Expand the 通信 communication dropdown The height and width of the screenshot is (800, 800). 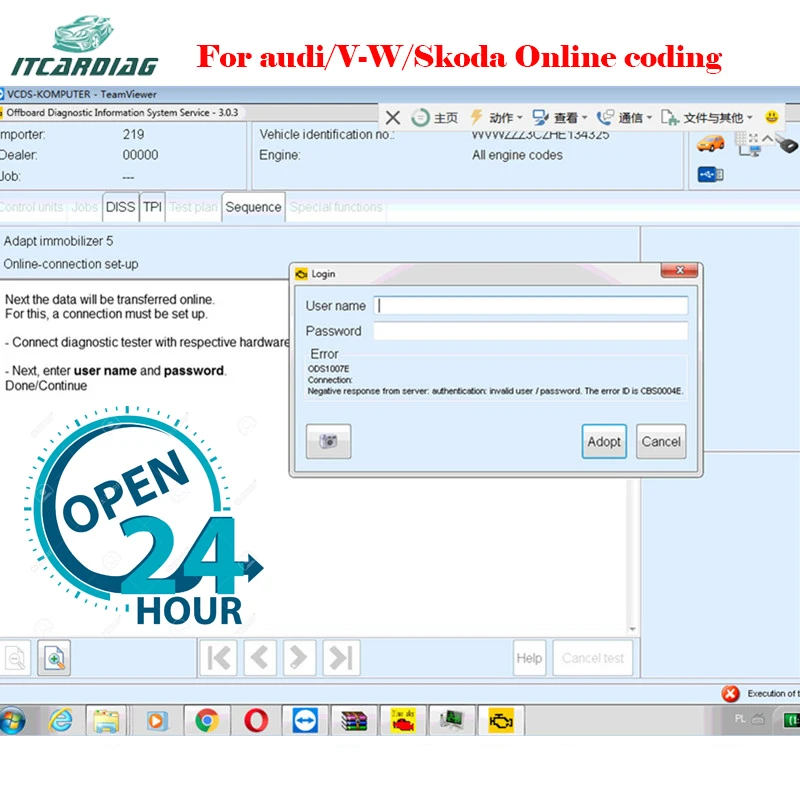pyautogui.click(x=624, y=118)
